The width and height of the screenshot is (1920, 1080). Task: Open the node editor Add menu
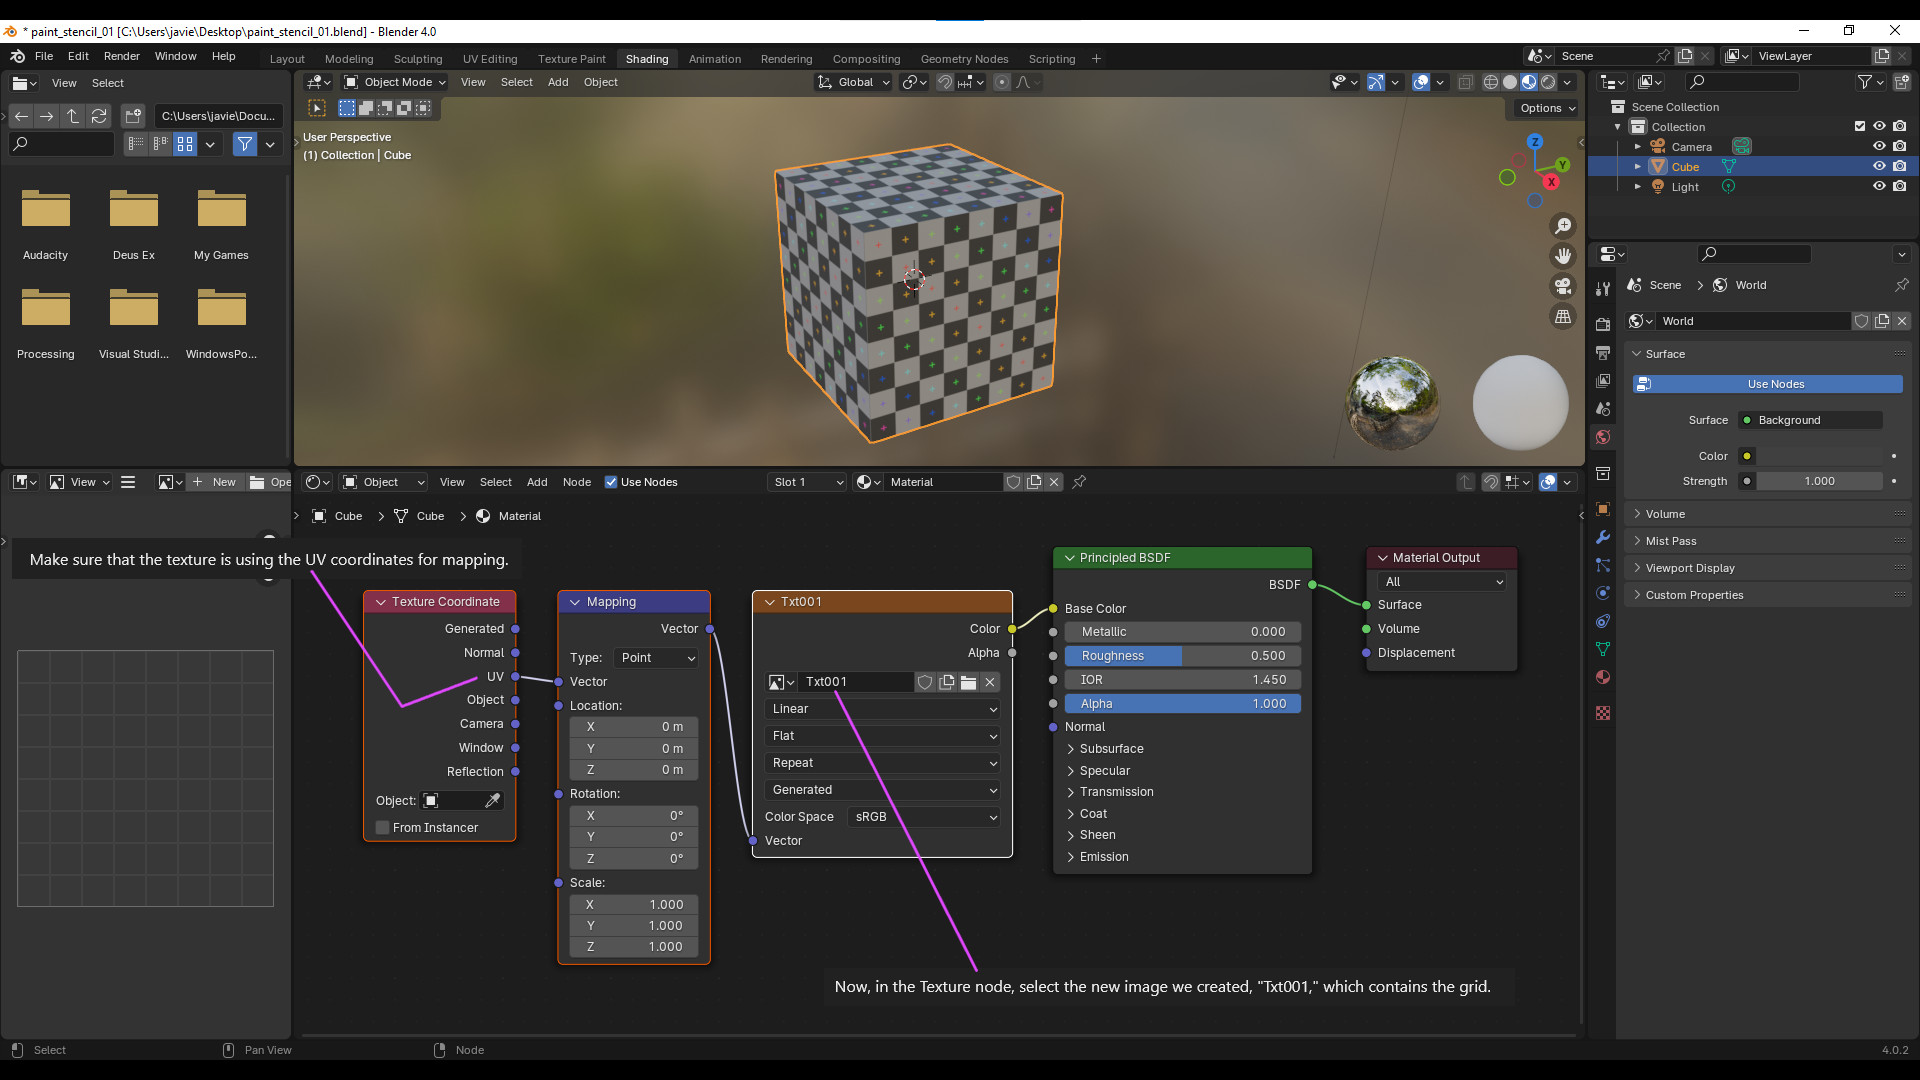[x=537, y=482]
